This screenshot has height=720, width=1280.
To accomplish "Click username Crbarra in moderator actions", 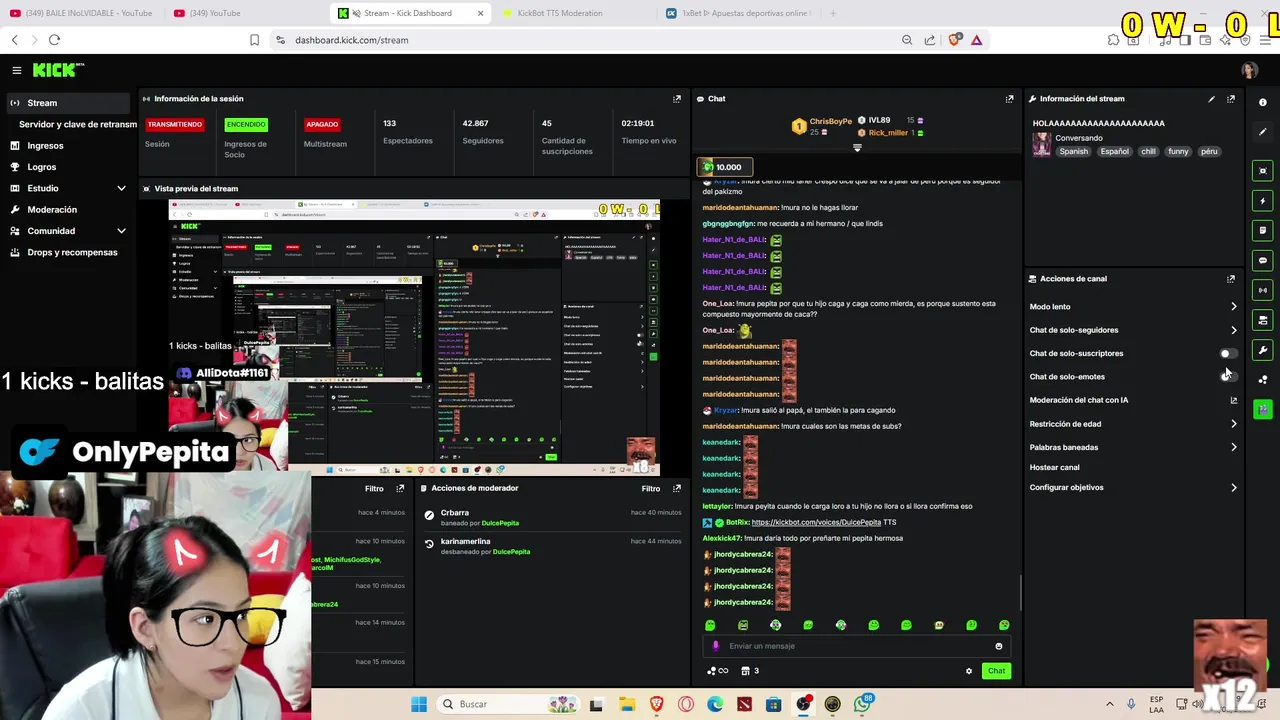I will [x=454, y=513].
